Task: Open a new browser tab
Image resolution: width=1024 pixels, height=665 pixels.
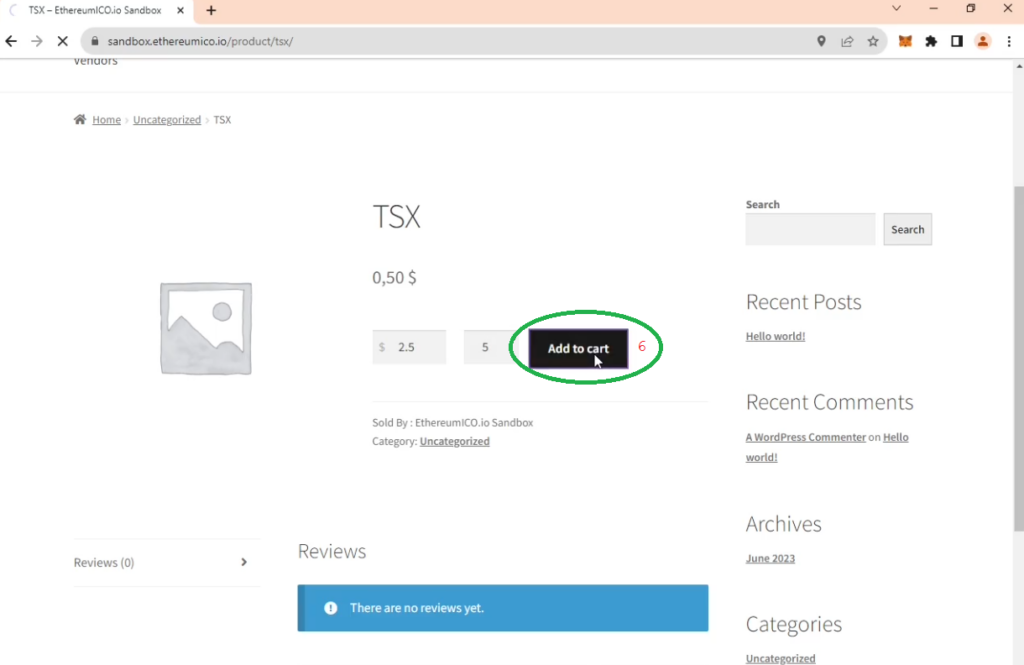Action: tap(211, 10)
